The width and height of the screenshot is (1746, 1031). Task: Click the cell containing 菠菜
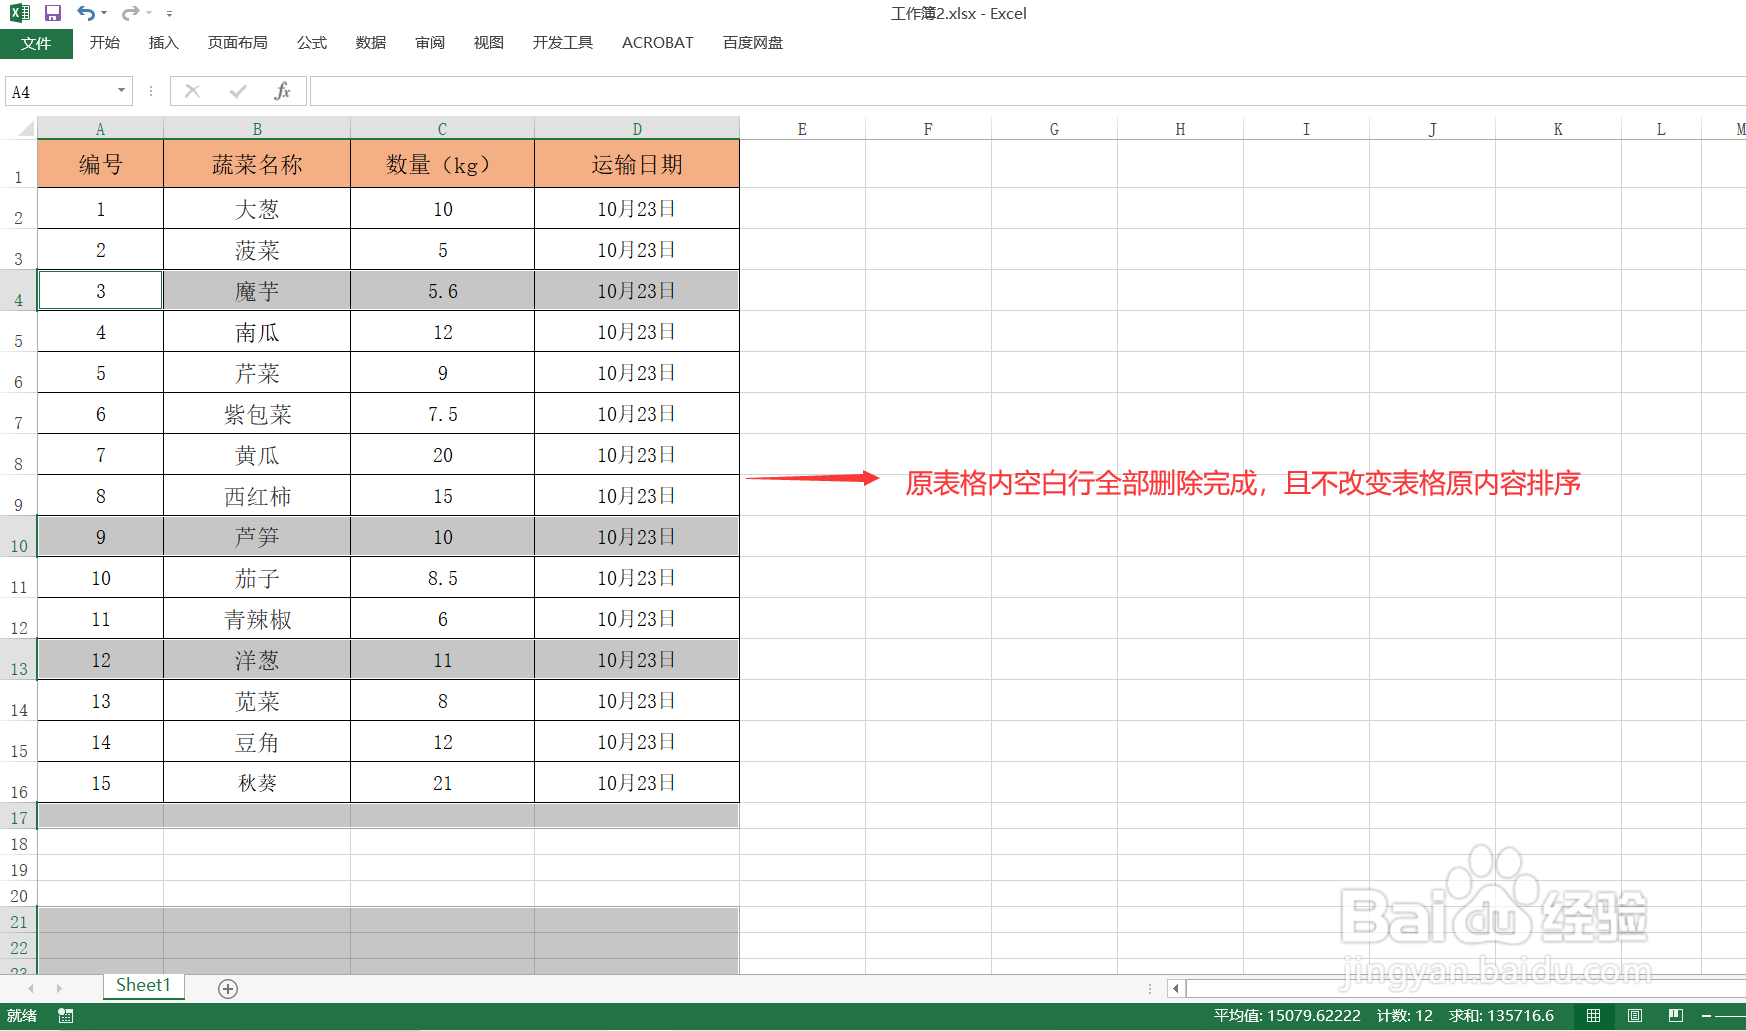click(x=257, y=250)
